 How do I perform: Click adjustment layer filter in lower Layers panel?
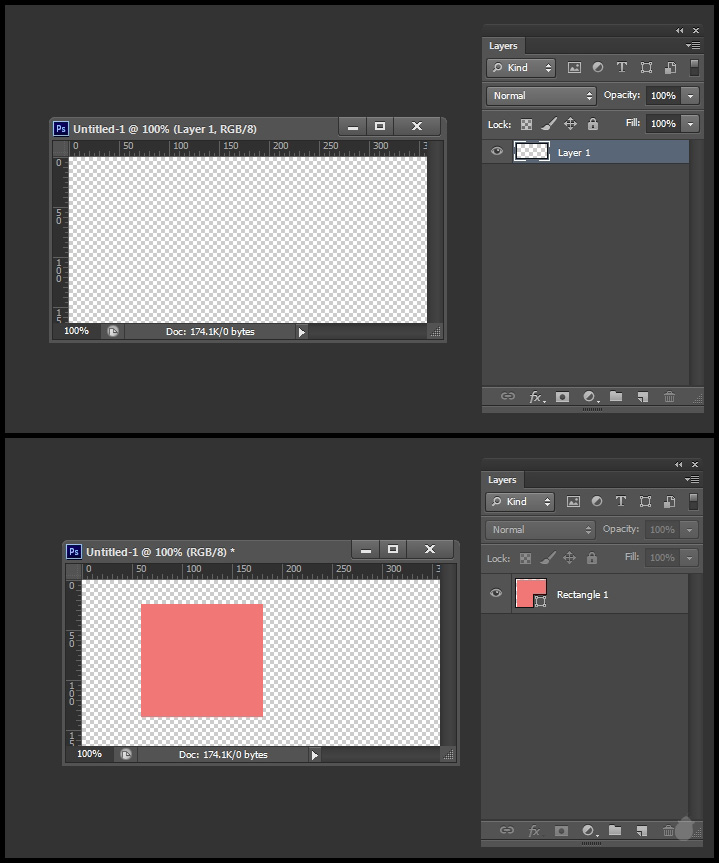(x=598, y=502)
